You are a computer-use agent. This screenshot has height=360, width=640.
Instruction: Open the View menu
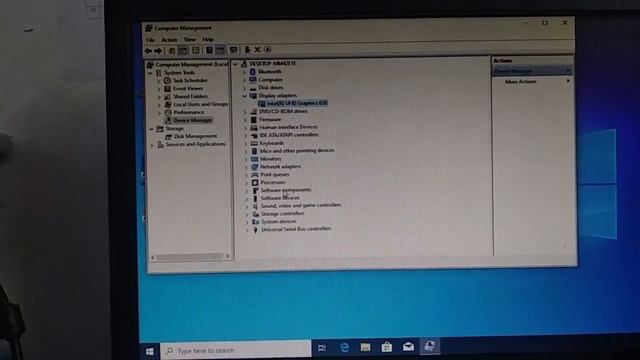click(x=189, y=40)
